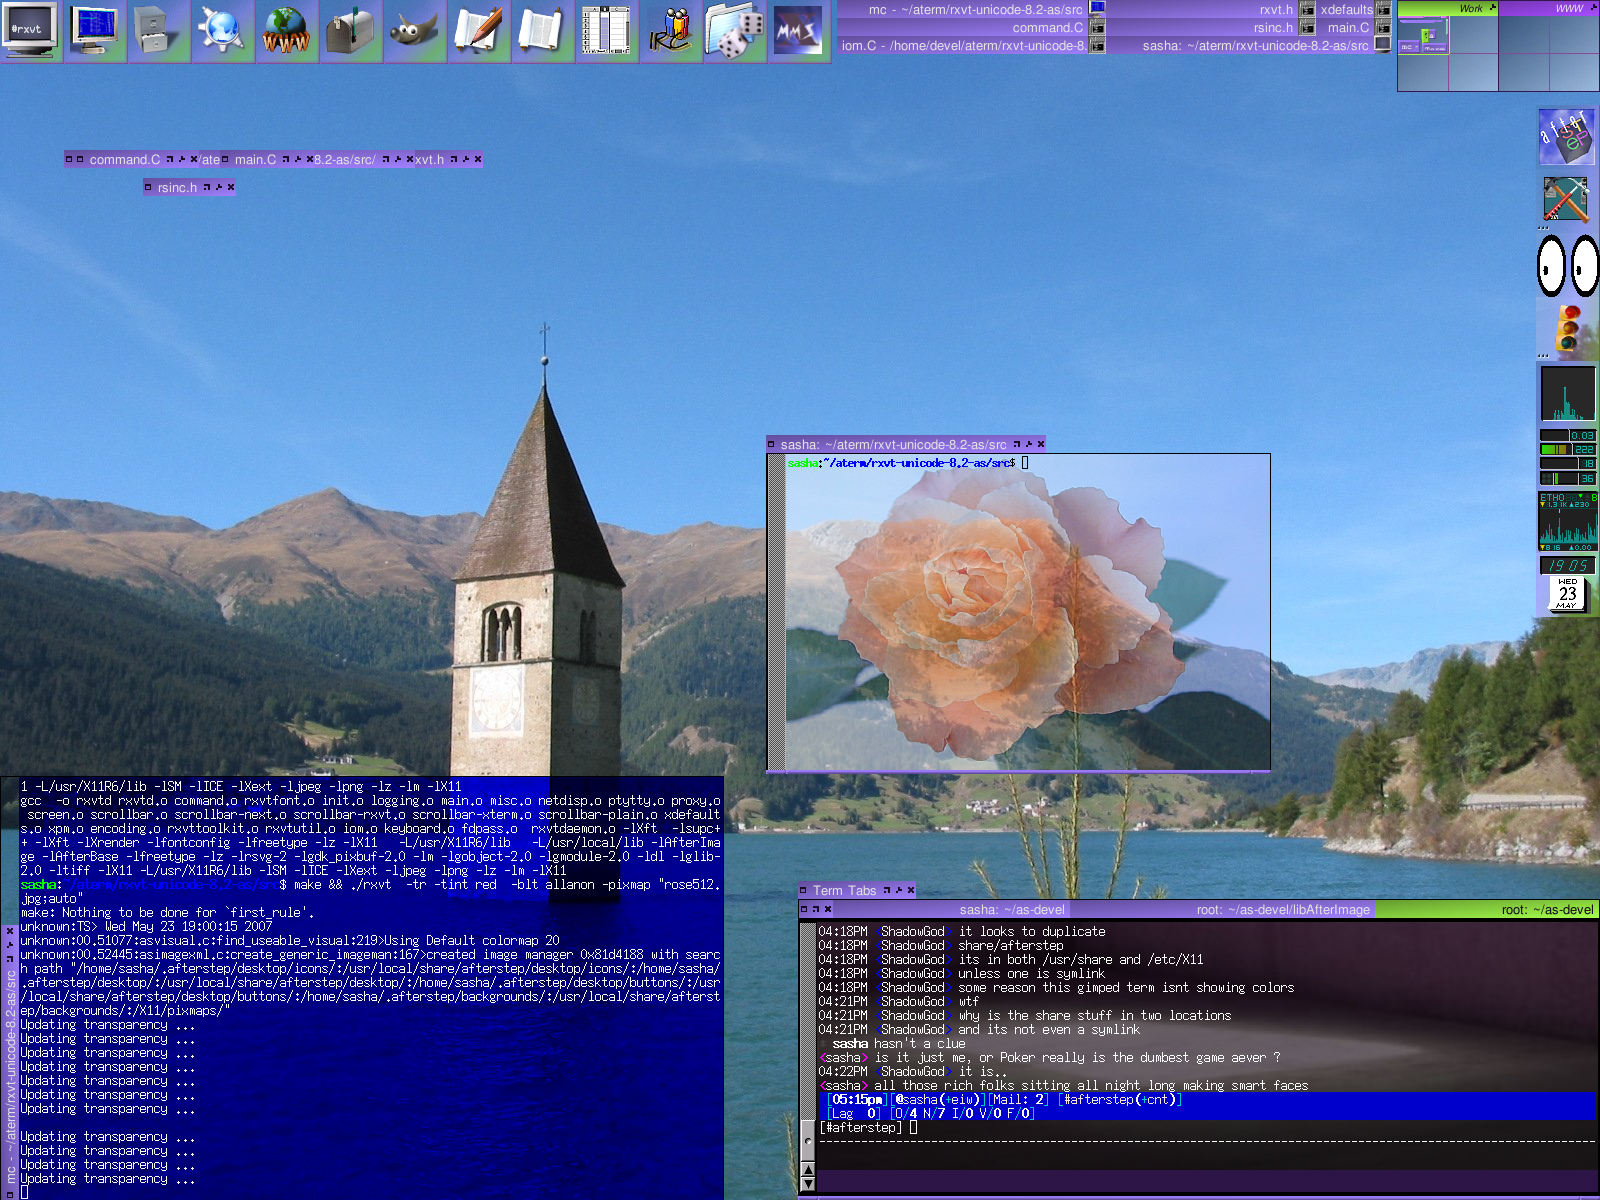Click the [#afterstep] IRC input line

click(x=1207, y=1127)
